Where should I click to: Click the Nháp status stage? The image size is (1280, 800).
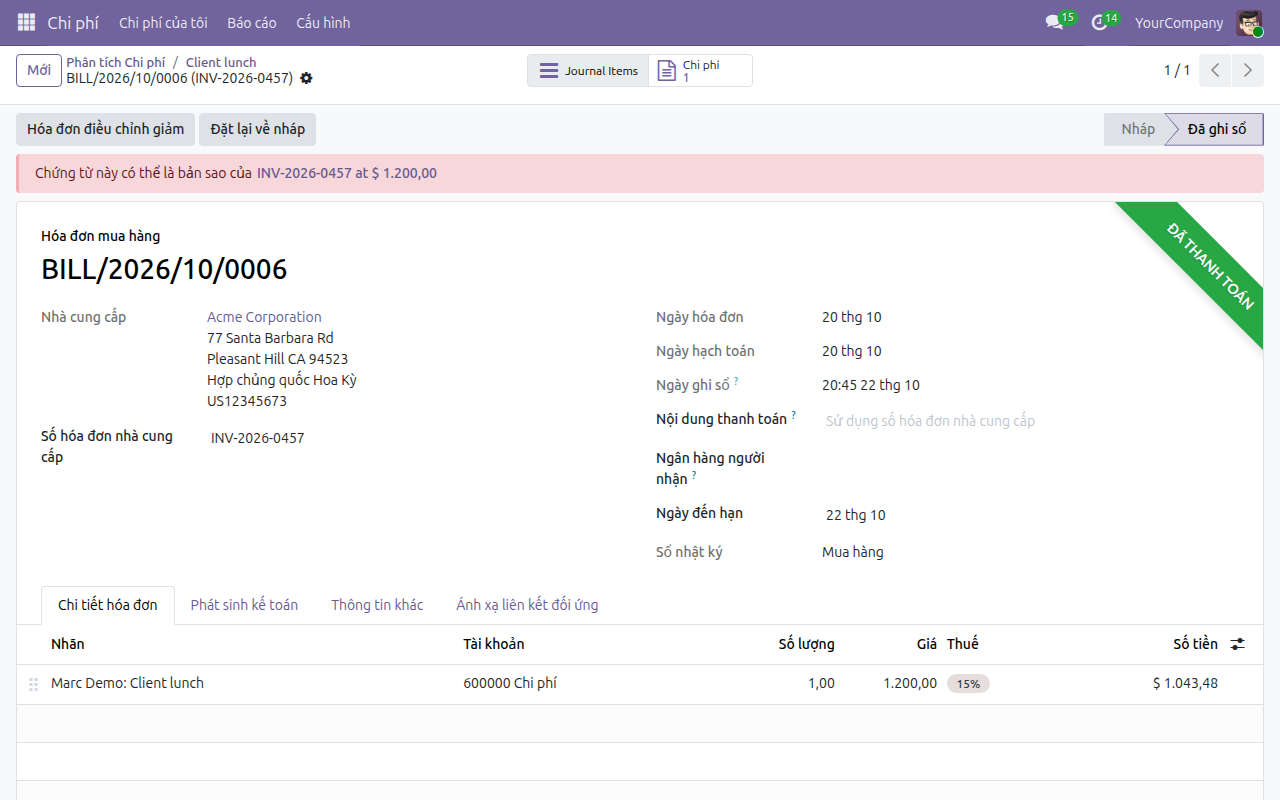1137,129
